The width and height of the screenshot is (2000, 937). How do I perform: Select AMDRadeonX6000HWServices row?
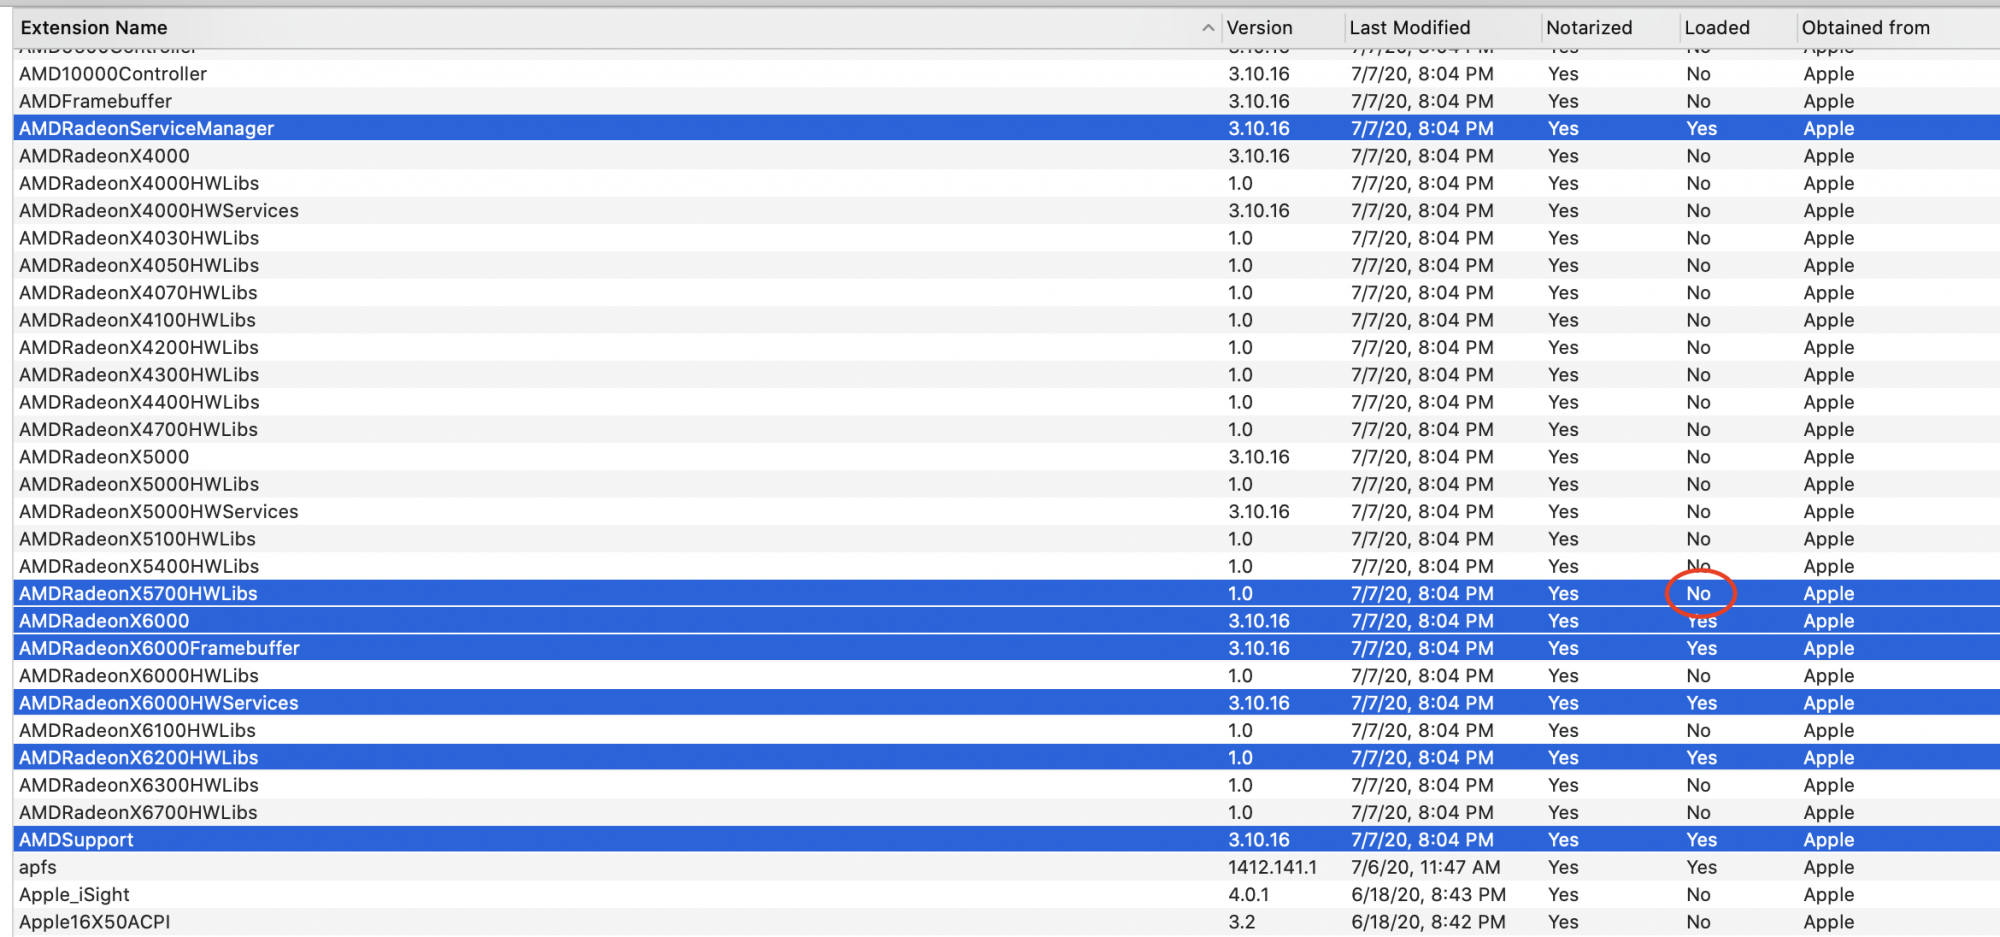click(1006, 703)
